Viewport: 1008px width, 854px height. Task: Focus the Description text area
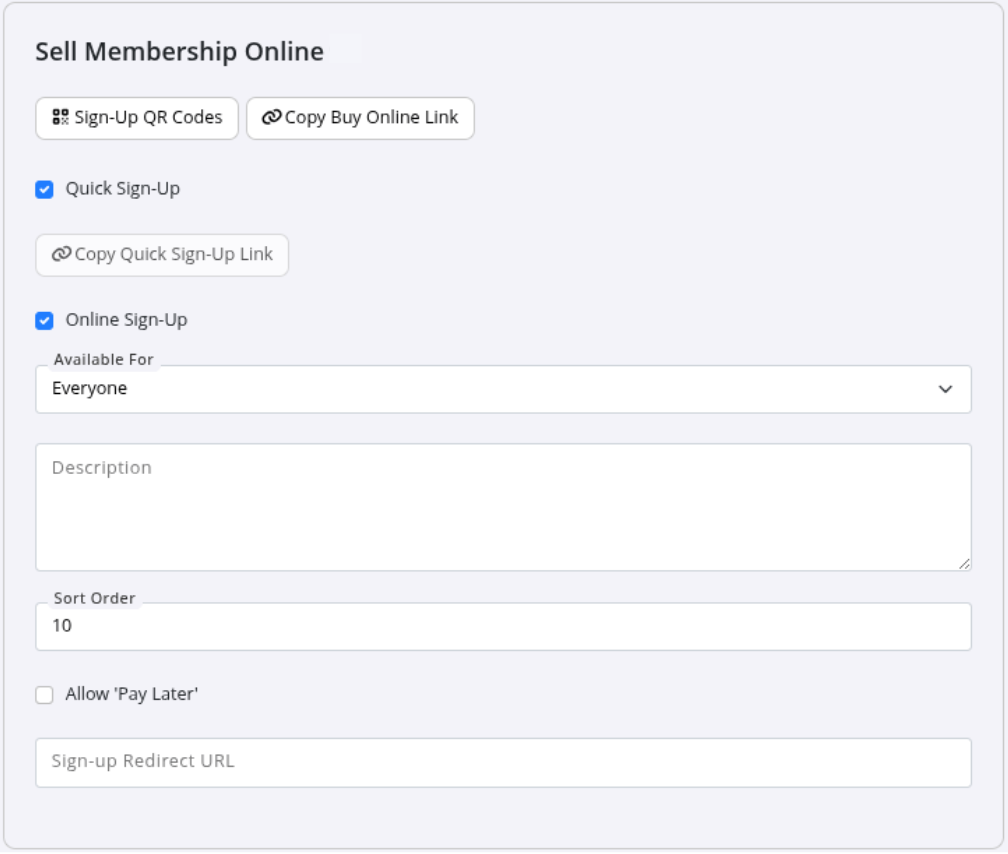pos(503,508)
